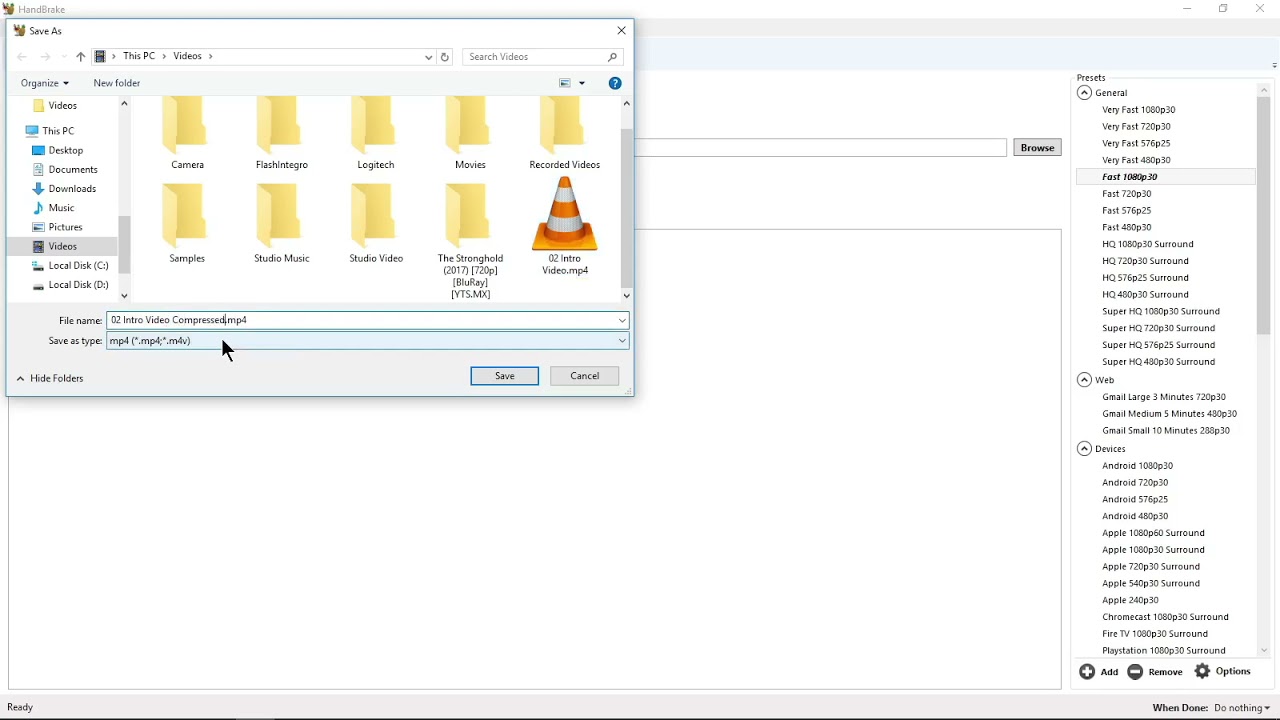
Task: Select the Very Fast 1080p30 preset
Action: (1139, 110)
